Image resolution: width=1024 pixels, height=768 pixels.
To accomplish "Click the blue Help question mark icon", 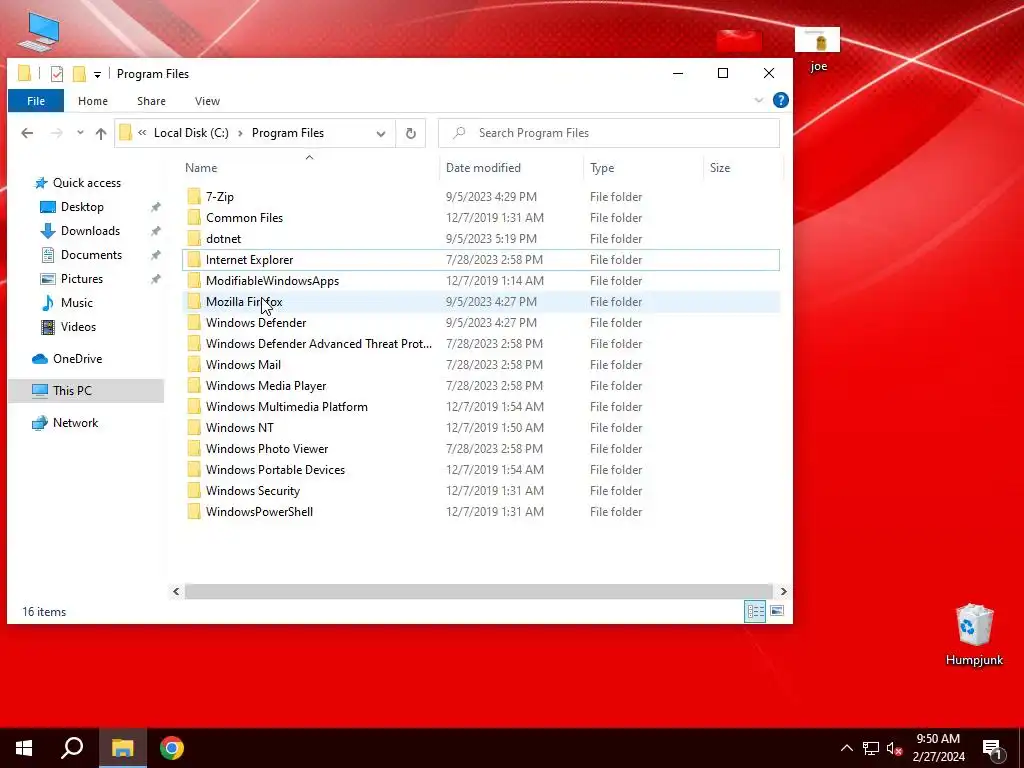I will [x=780, y=100].
